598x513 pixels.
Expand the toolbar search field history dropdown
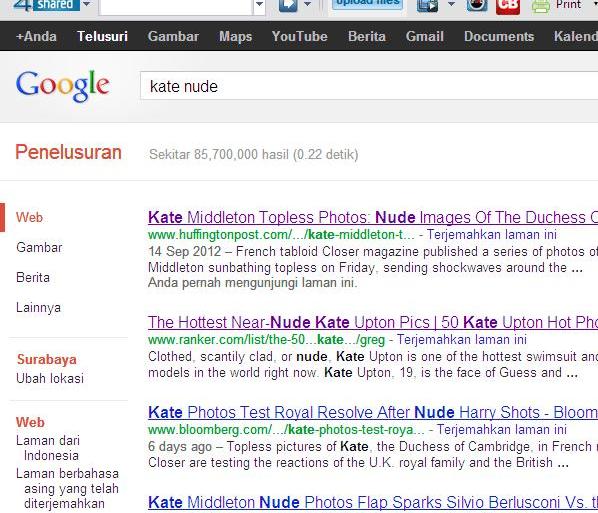coord(259,5)
